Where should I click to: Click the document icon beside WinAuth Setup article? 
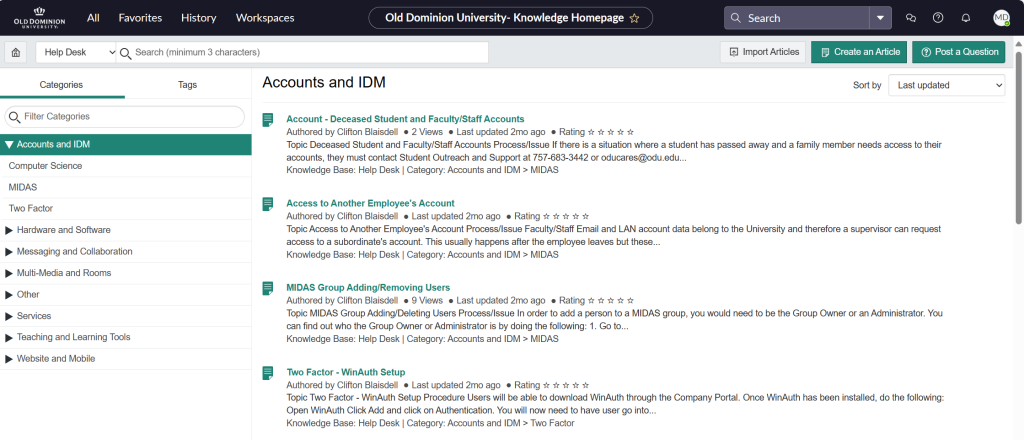pos(268,373)
